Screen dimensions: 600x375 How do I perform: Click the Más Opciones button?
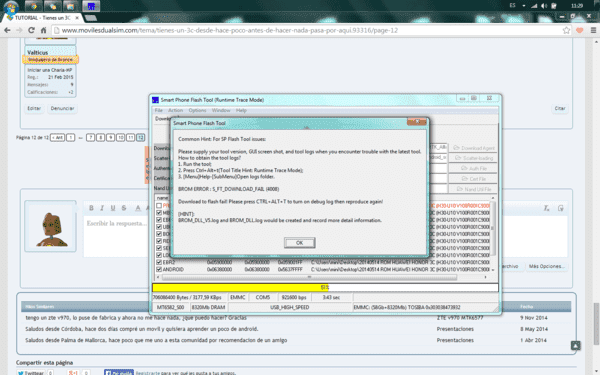(x=546, y=266)
